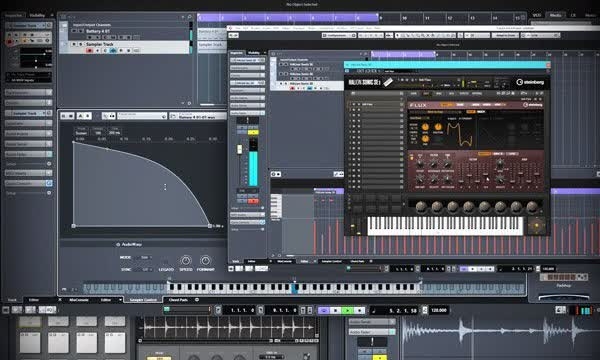
Task: Adjust the AudioWarp Formant knob
Action: point(205,261)
